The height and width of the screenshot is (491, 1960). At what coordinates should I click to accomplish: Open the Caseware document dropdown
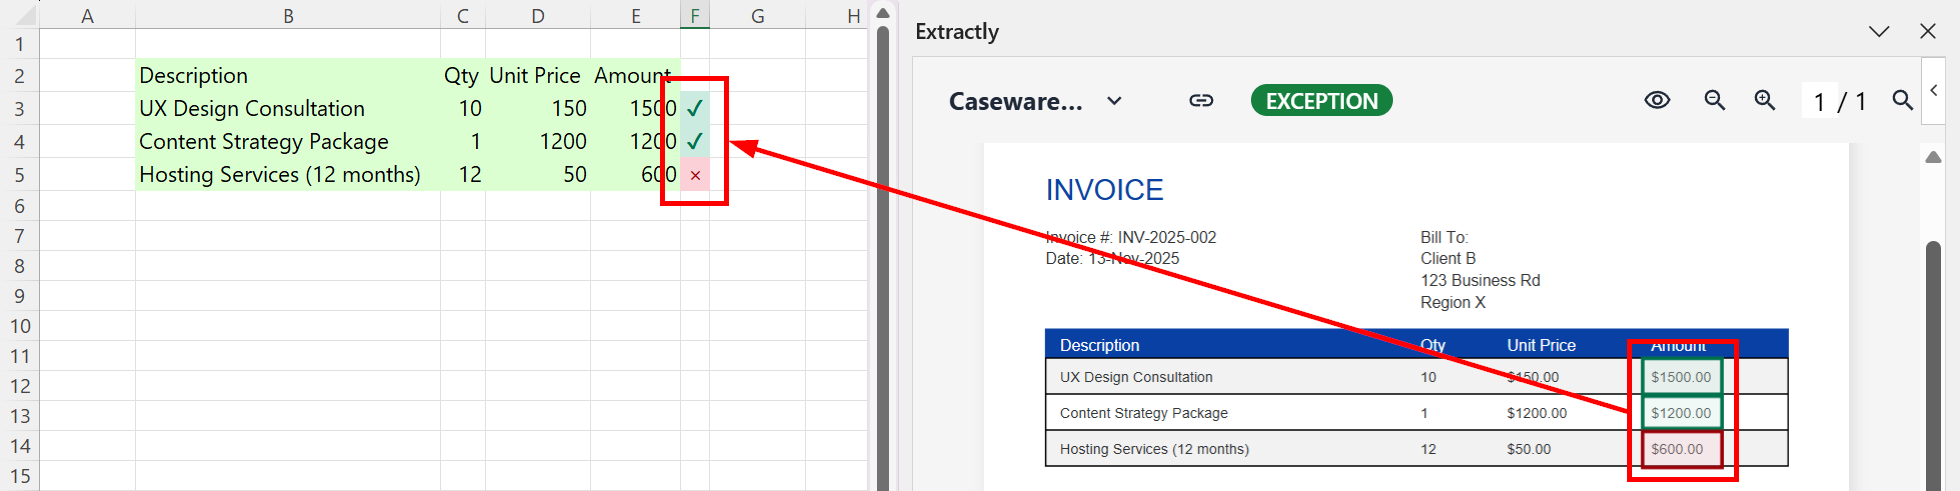(1114, 101)
